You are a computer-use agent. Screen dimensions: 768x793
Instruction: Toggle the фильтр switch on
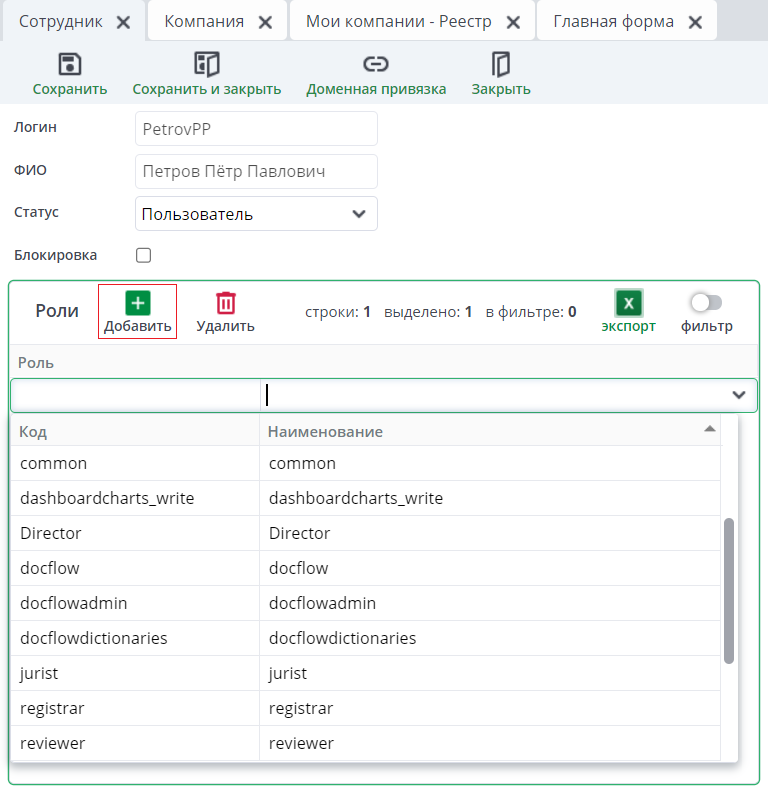(706, 302)
